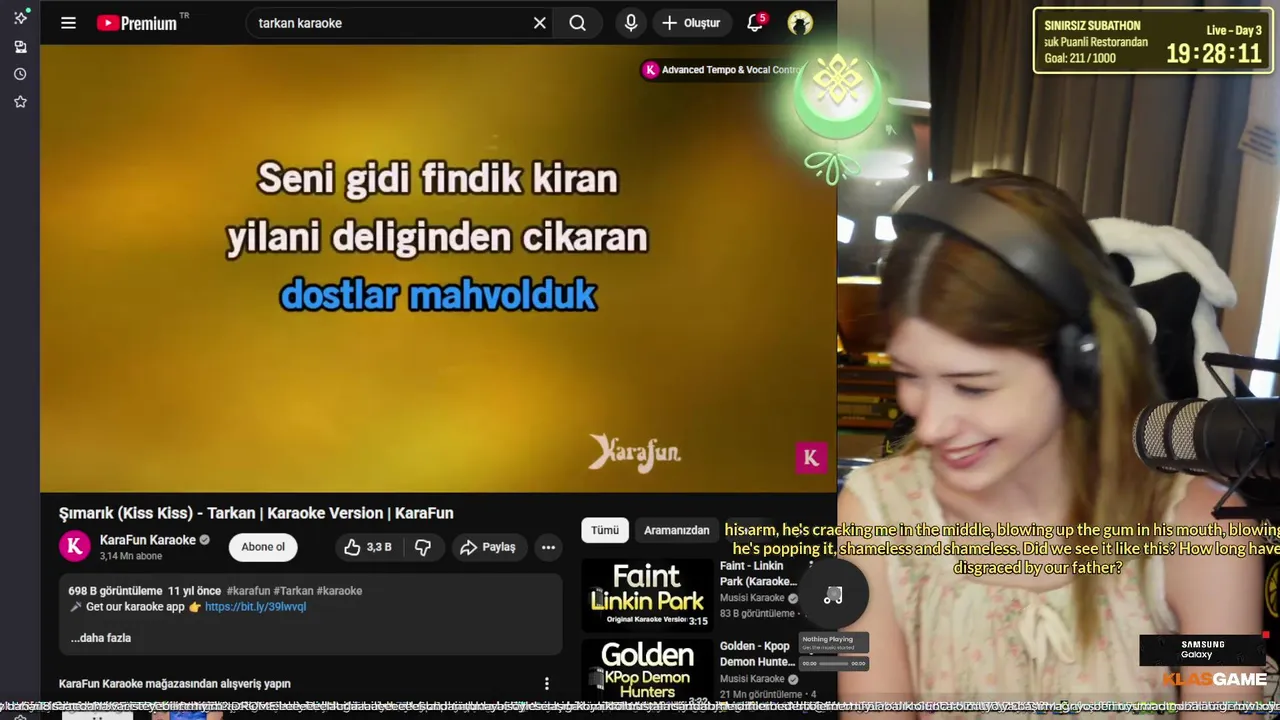
Task: Click the Samsung Galaxy sponsor logo
Action: [x=1201, y=650]
